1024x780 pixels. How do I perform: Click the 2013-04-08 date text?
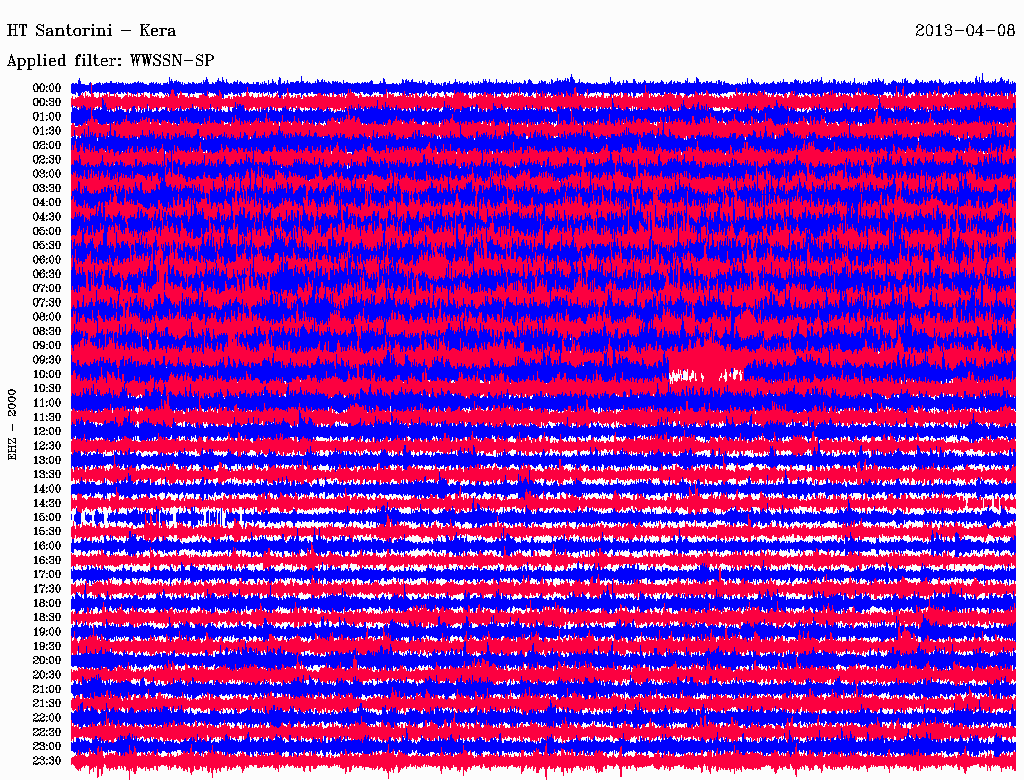(964, 31)
